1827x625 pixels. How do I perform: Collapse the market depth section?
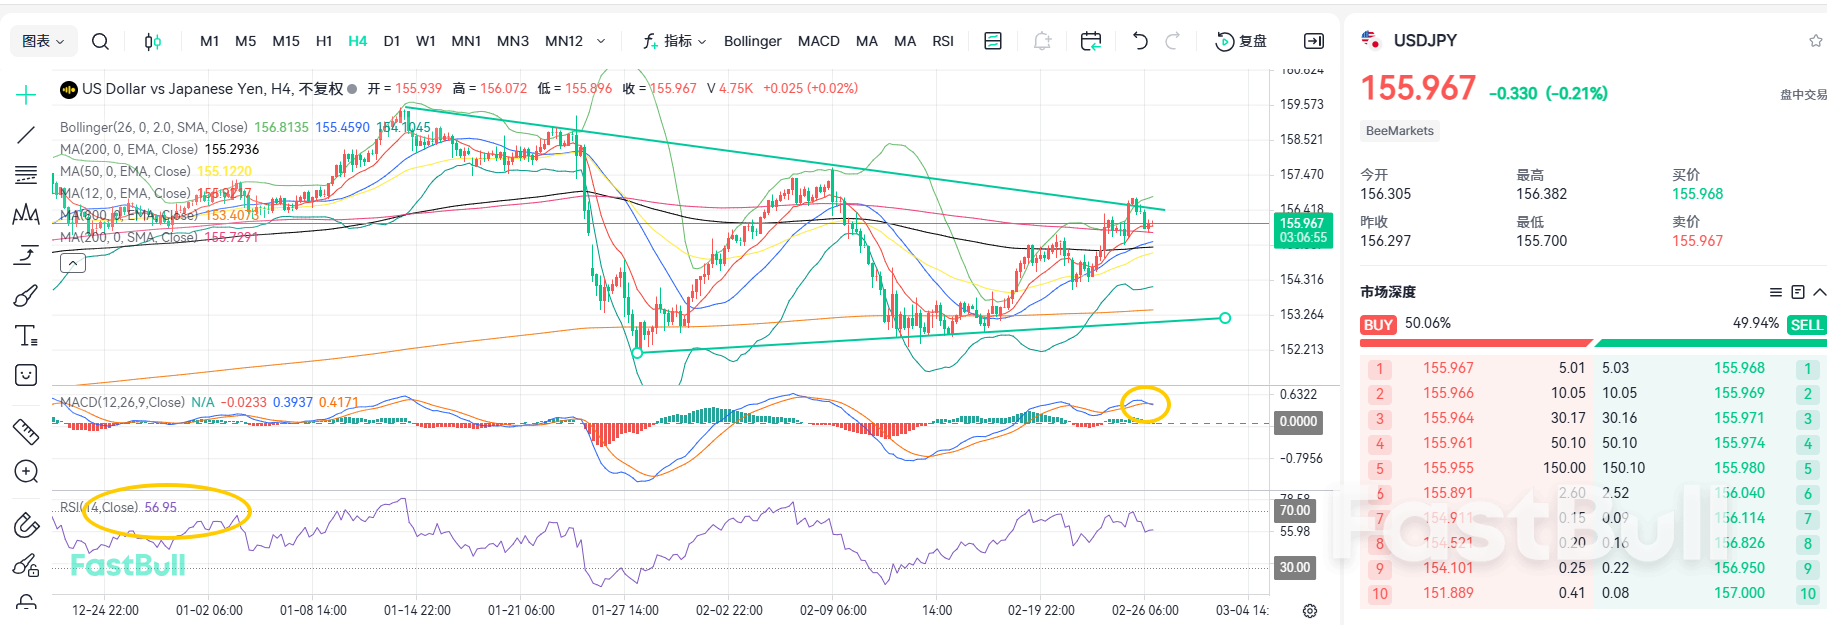pos(1819,292)
